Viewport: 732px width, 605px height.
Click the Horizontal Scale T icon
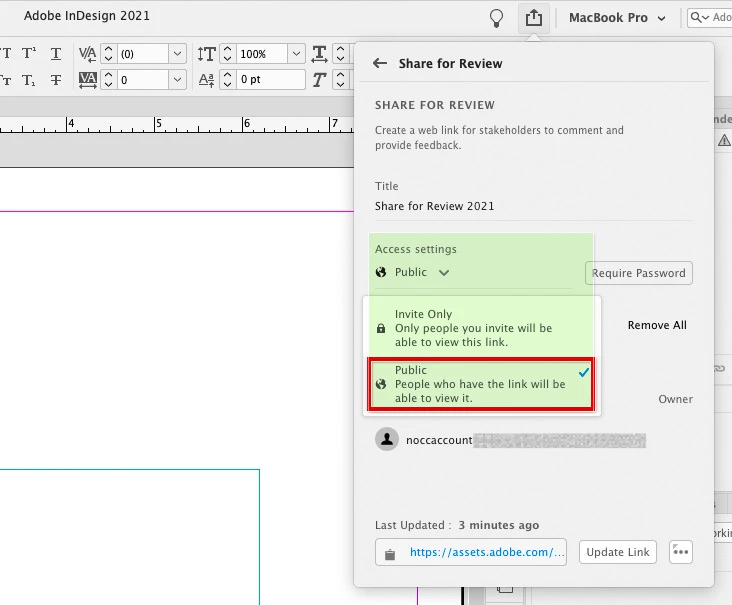pos(319,54)
